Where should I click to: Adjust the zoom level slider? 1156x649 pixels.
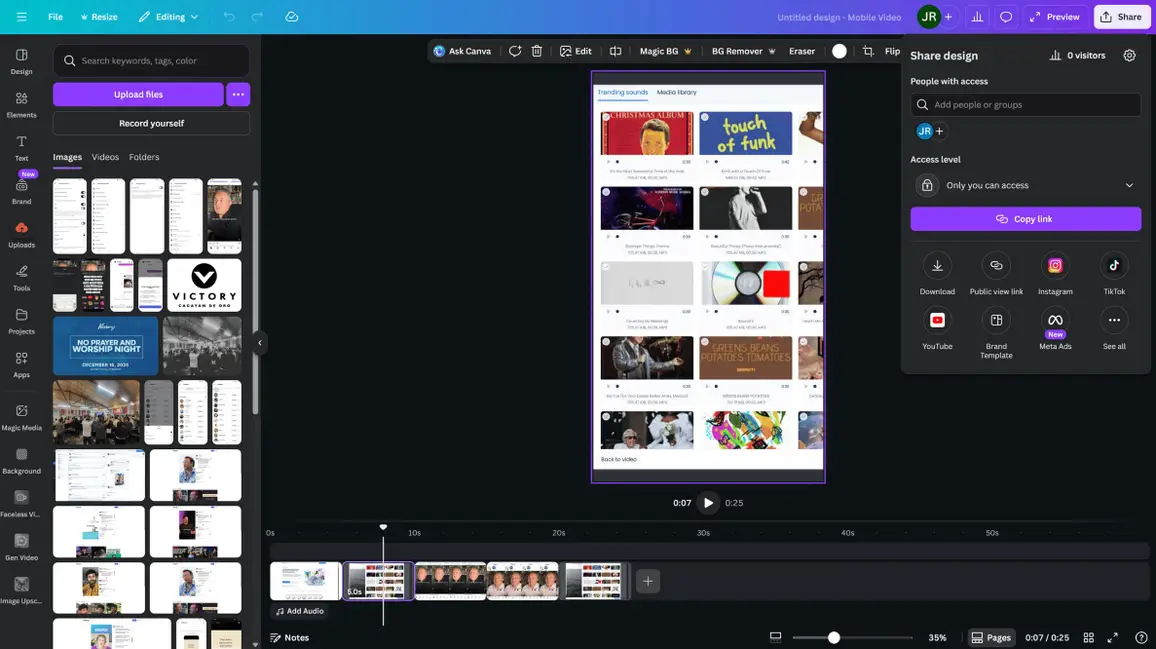pyautogui.click(x=834, y=637)
